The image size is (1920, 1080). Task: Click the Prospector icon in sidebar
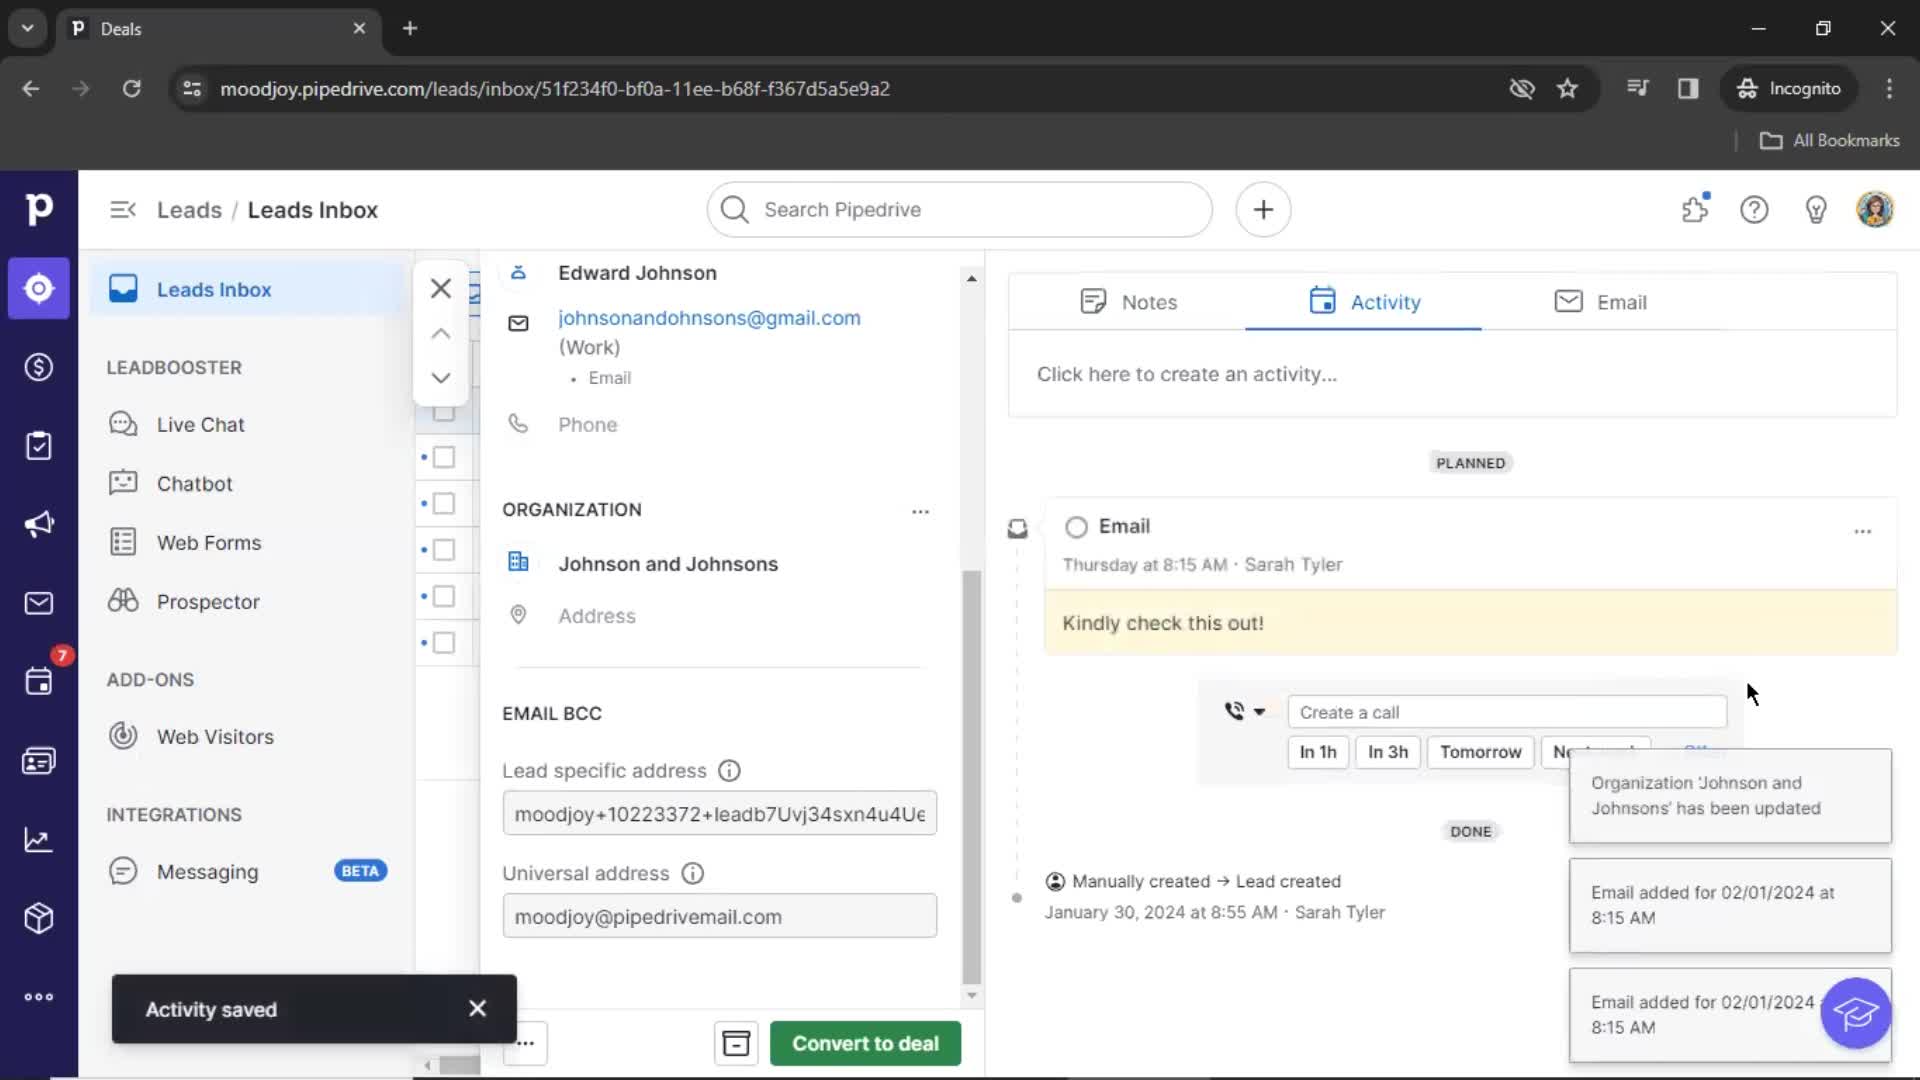(123, 600)
